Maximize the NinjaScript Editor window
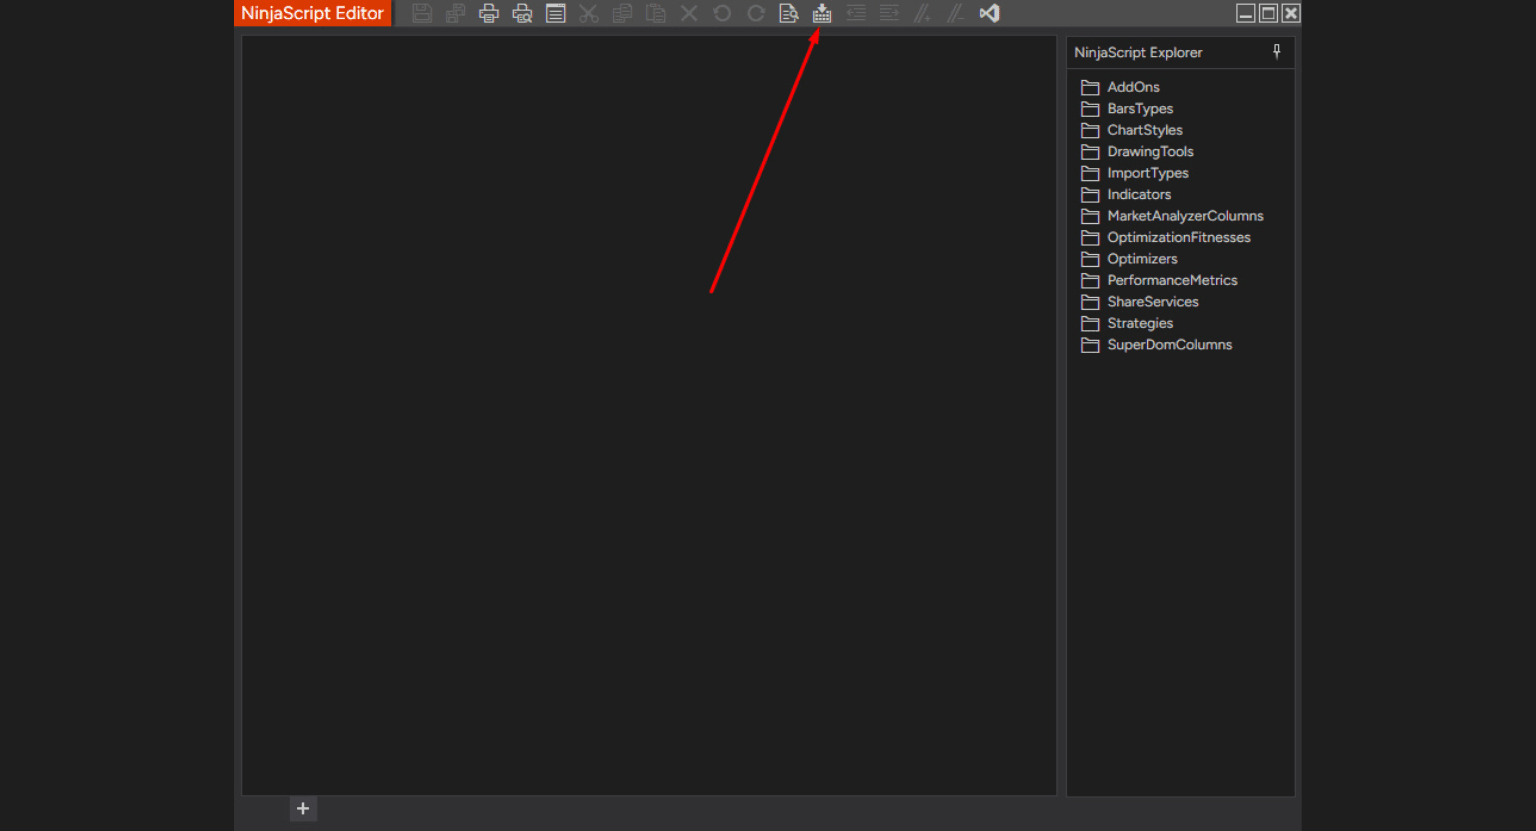Viewport: 1536px width, 831px height. coord(1268,13)
